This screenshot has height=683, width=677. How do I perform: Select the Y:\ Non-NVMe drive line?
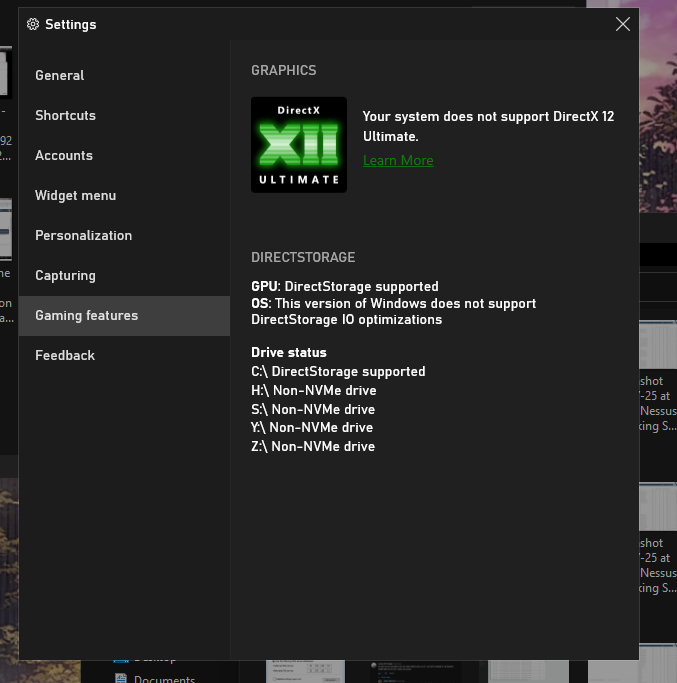point(312,428)
